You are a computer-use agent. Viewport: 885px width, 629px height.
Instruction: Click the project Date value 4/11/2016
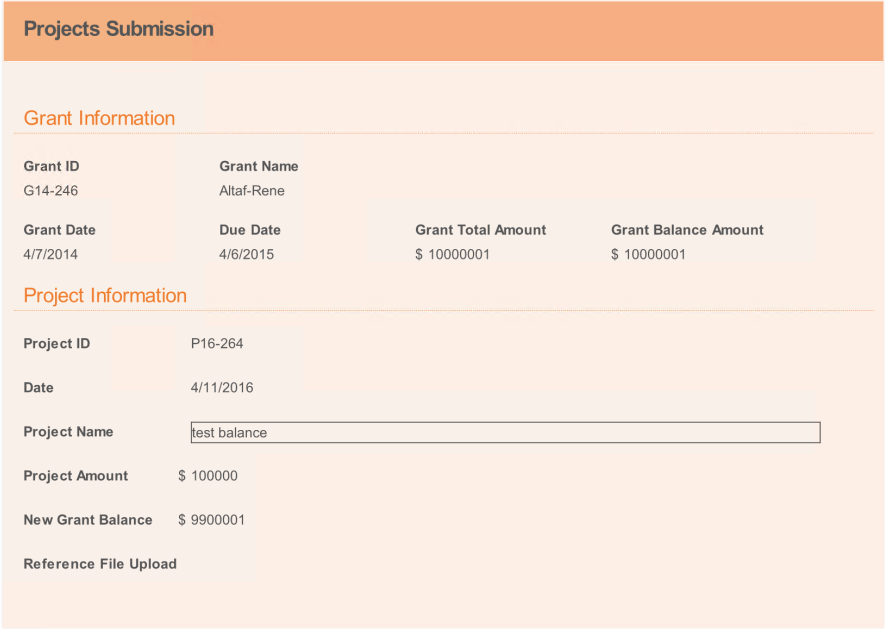[x=222, y=388]
